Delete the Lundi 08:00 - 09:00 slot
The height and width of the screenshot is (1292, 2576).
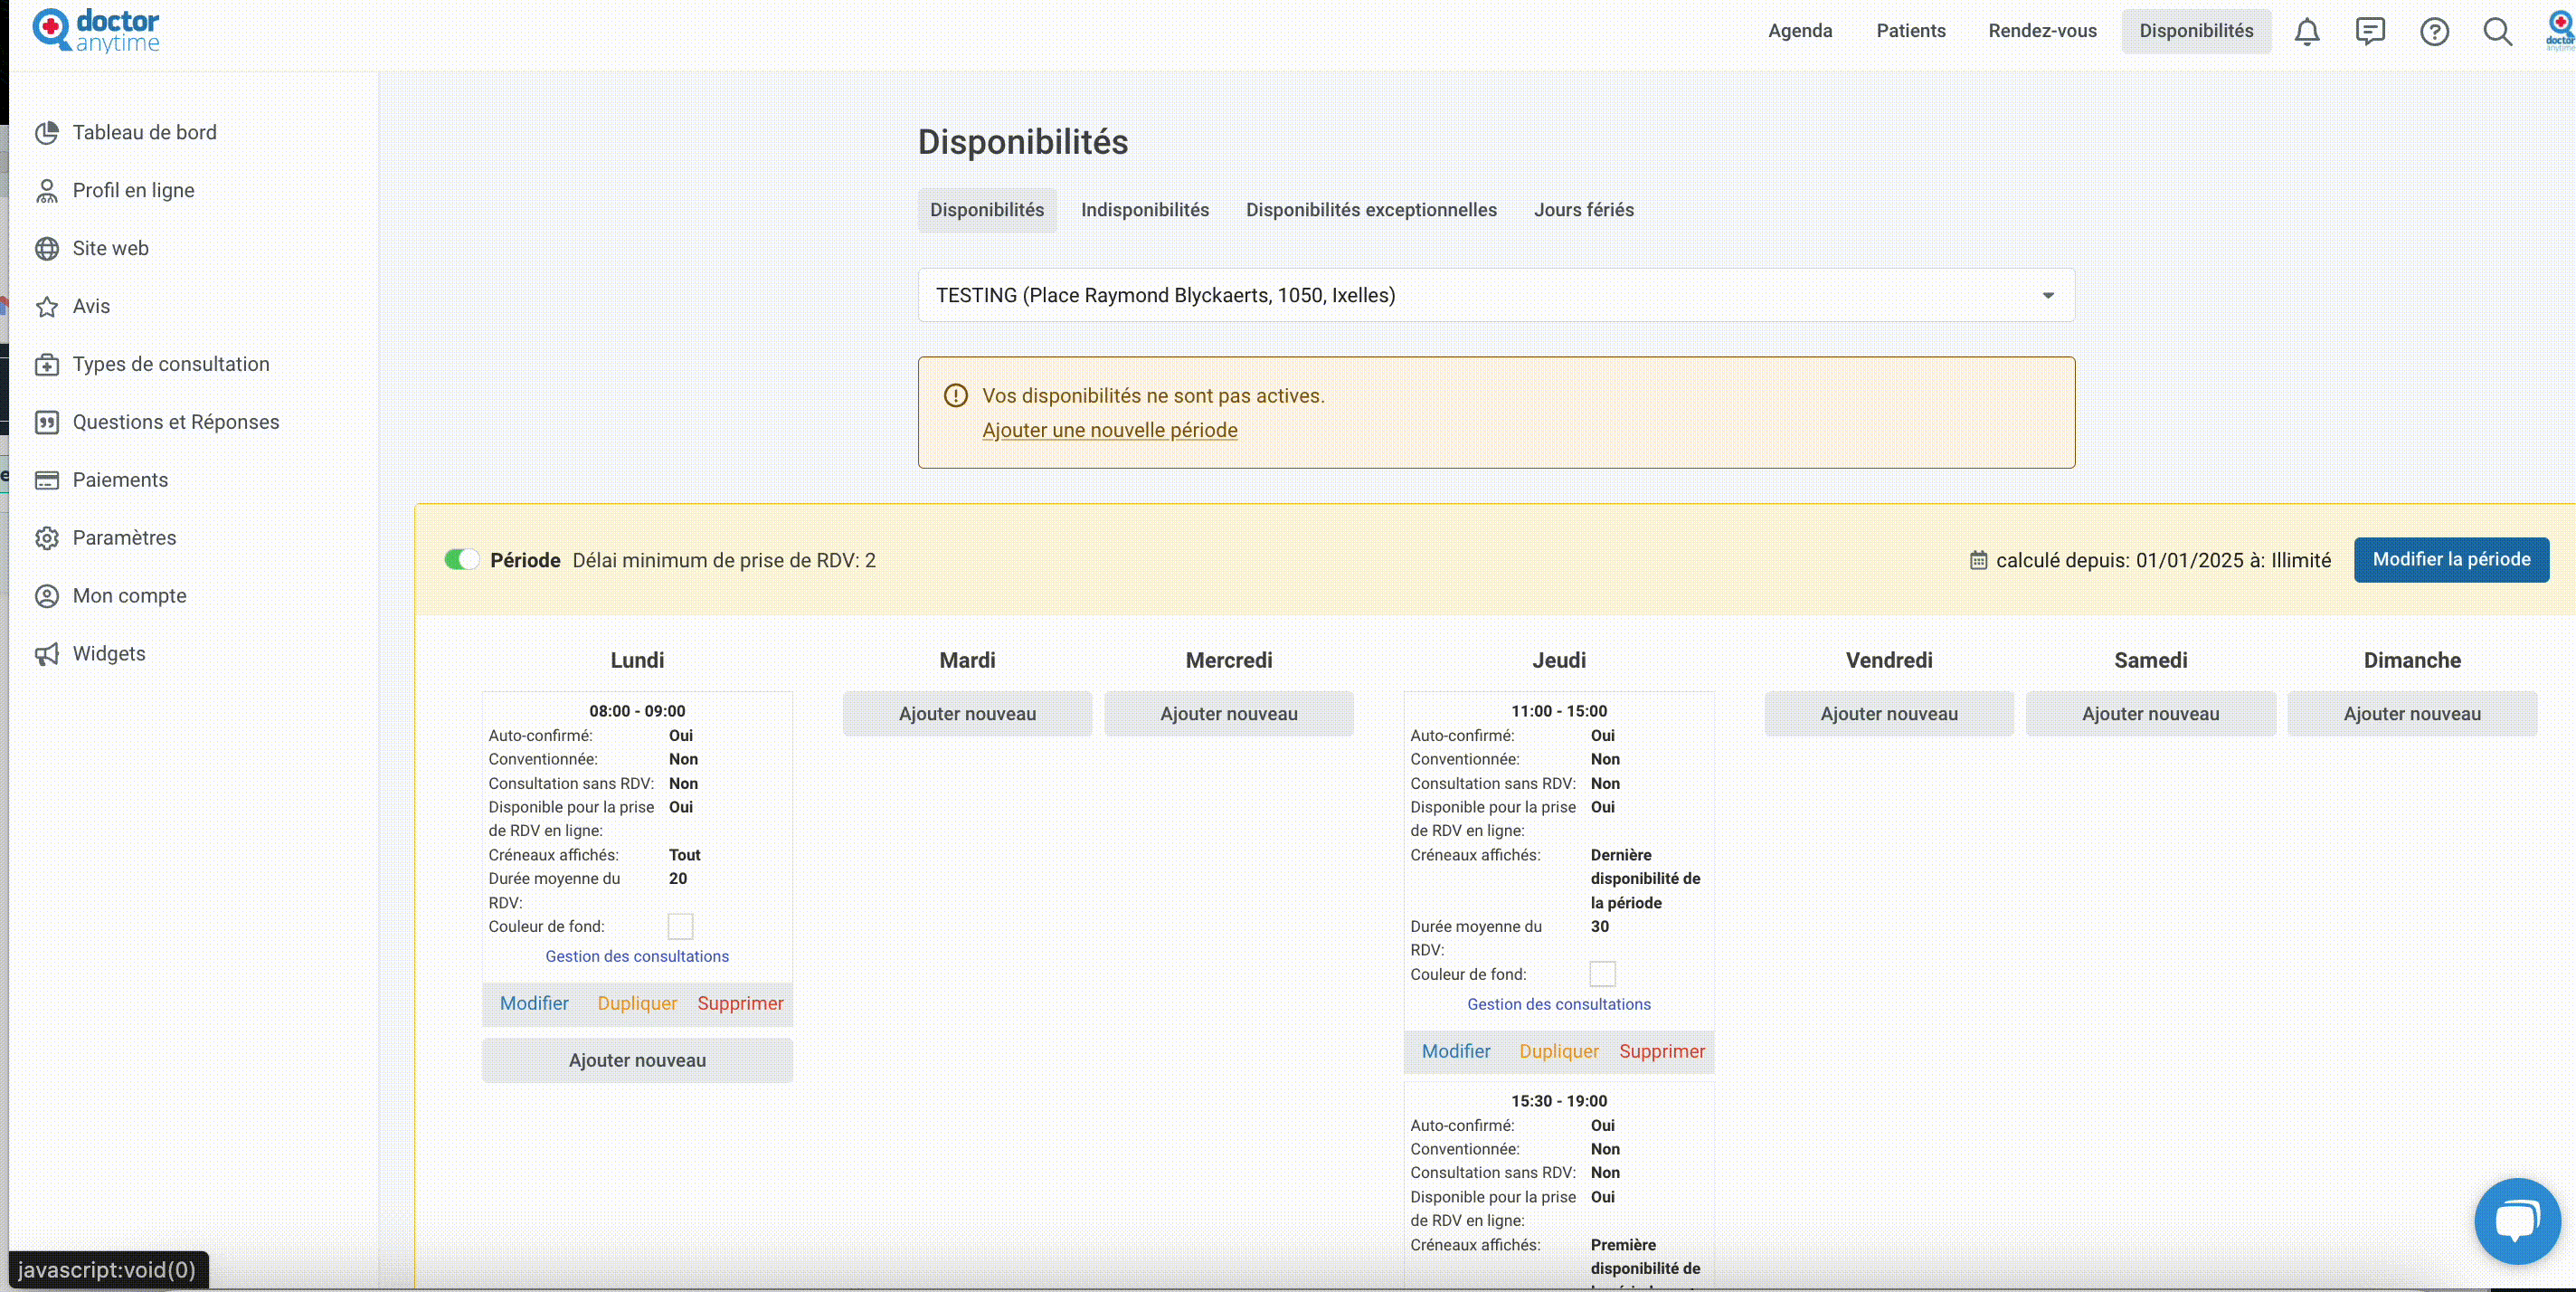[740, 1003]
